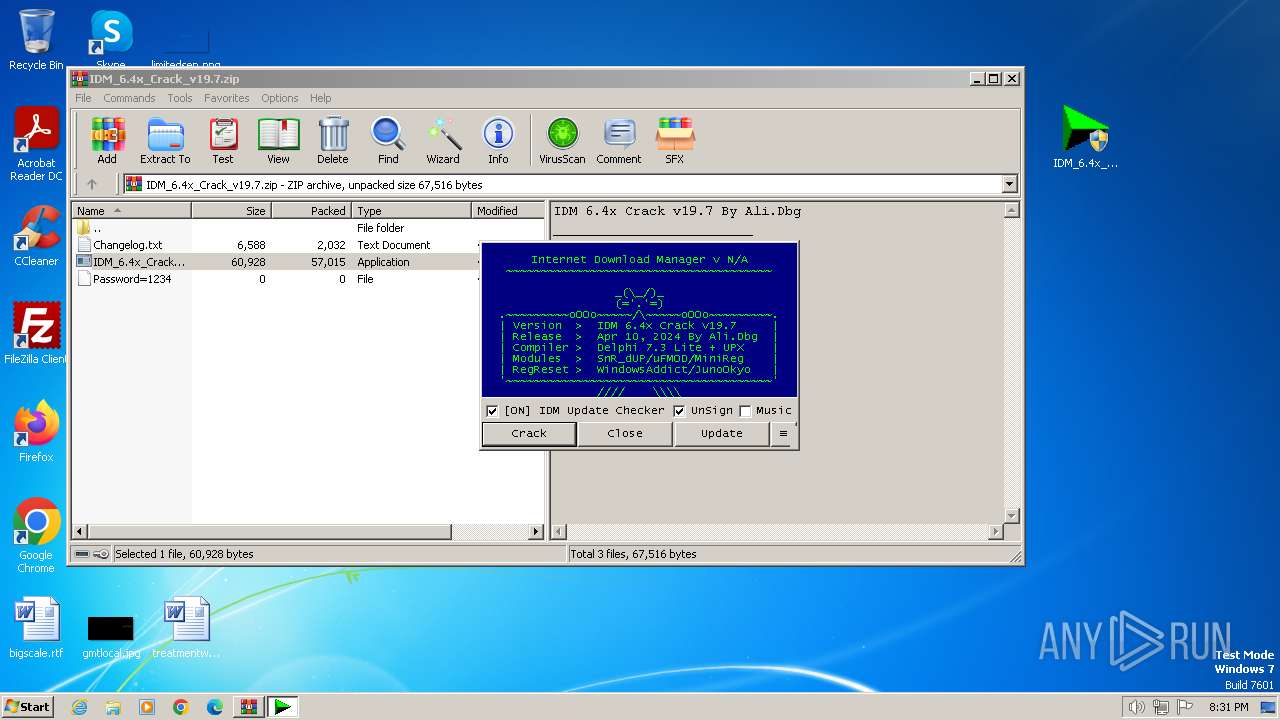Select bigscale.rtf desktop file
The image size is (1280, 720).
click(x=36, y=628)
